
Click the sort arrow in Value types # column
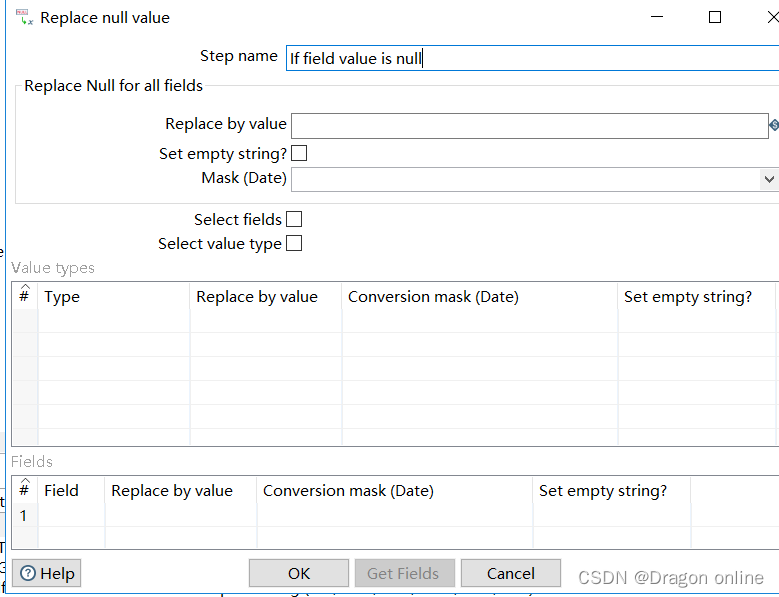click(25, 287)
